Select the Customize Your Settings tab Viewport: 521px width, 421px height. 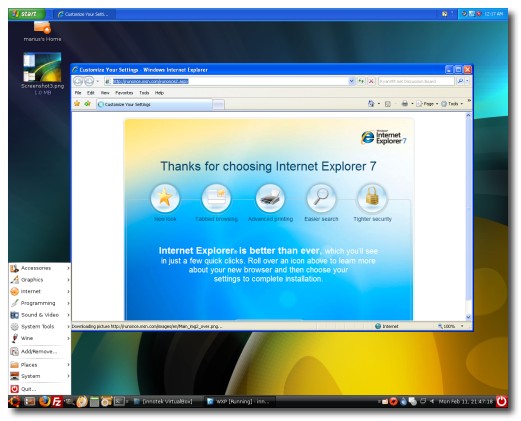point(154,104)
